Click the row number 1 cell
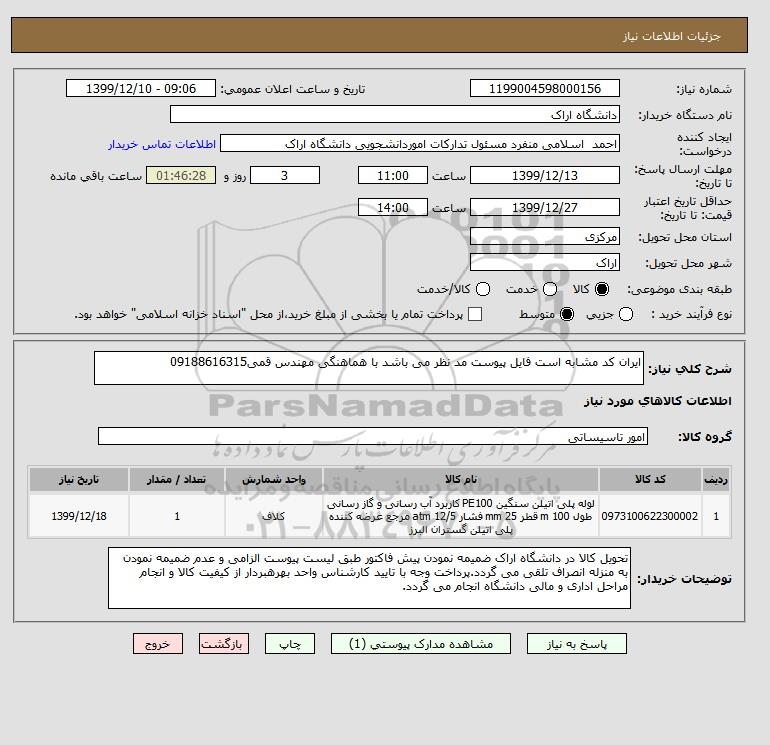Viewport: 770px width, 745px height. click(716, 516)
